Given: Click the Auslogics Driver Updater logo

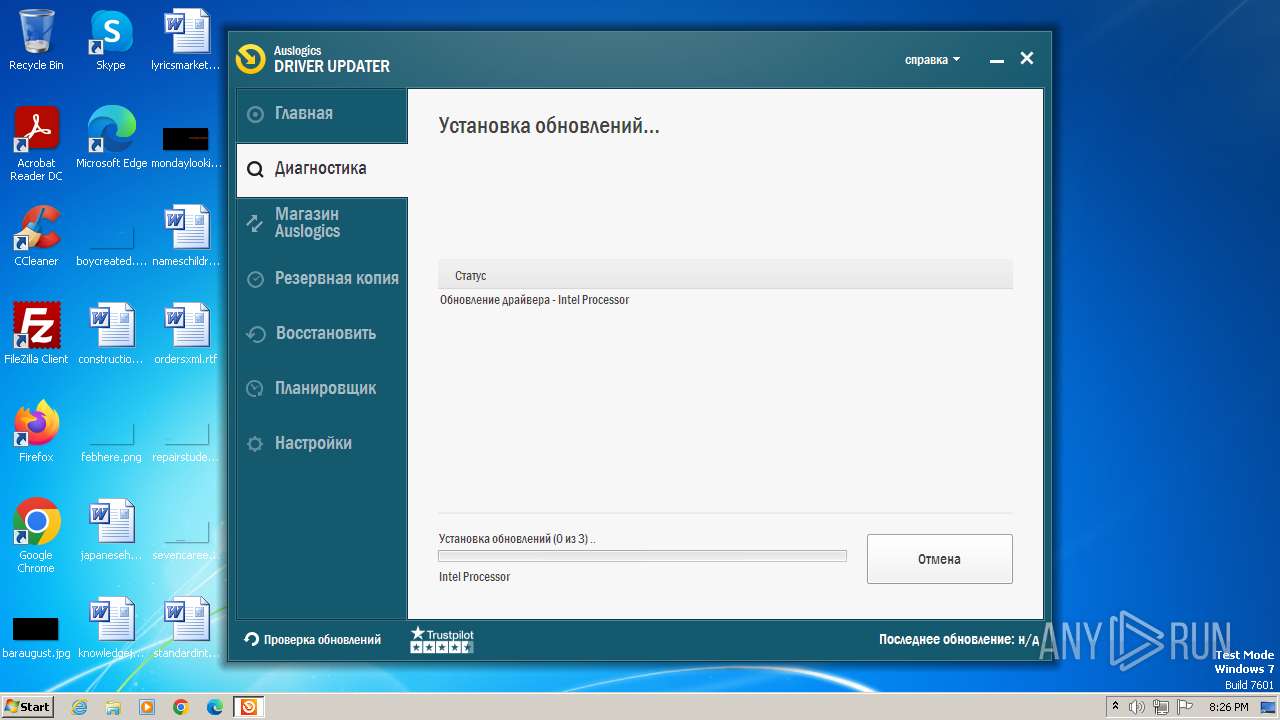Looking at the screenshot, I should [x=313, y=59].
